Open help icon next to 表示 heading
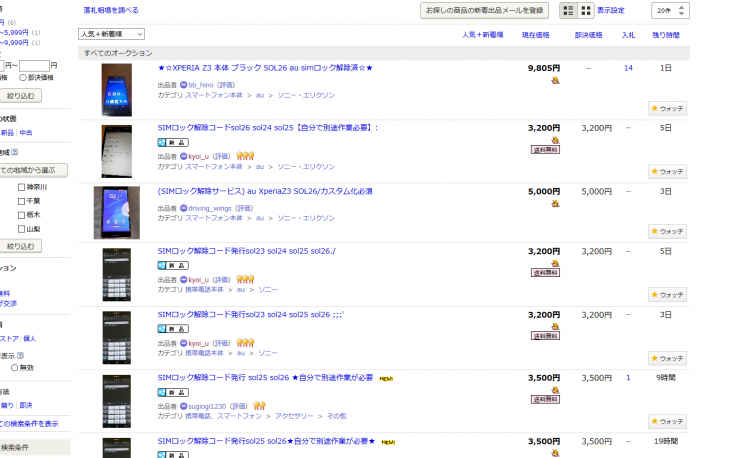 [20, 355]
